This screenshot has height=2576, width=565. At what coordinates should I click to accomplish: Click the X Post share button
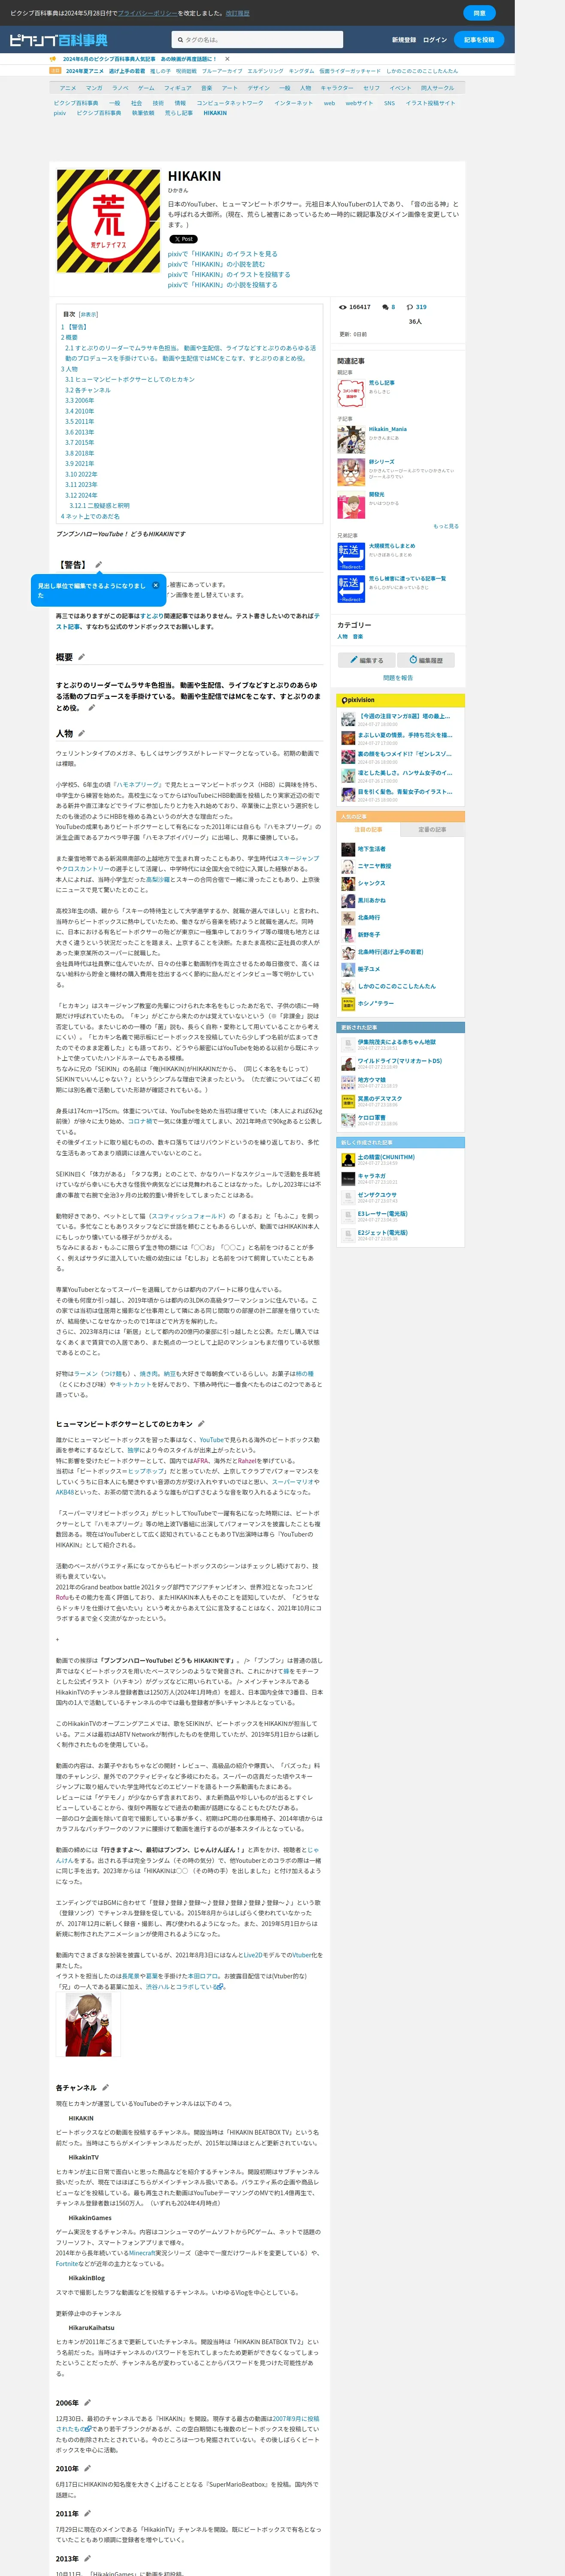(183, 239)
